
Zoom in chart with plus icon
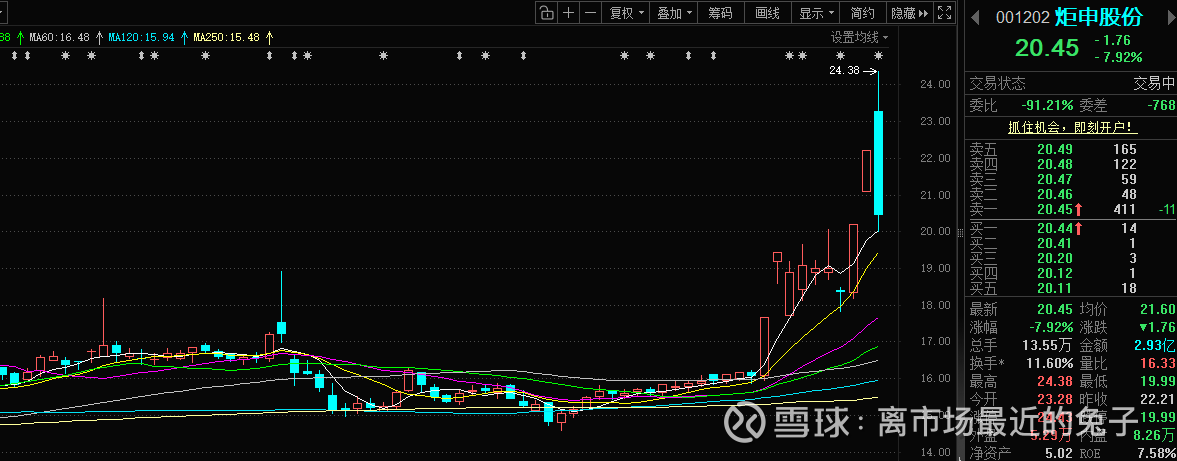click(568, 12)
